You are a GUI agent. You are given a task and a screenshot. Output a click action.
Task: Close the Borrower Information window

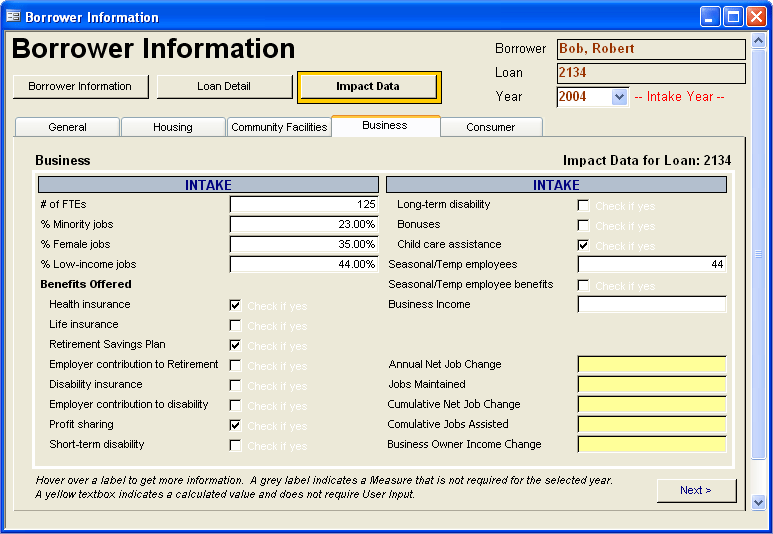point(756,17)
